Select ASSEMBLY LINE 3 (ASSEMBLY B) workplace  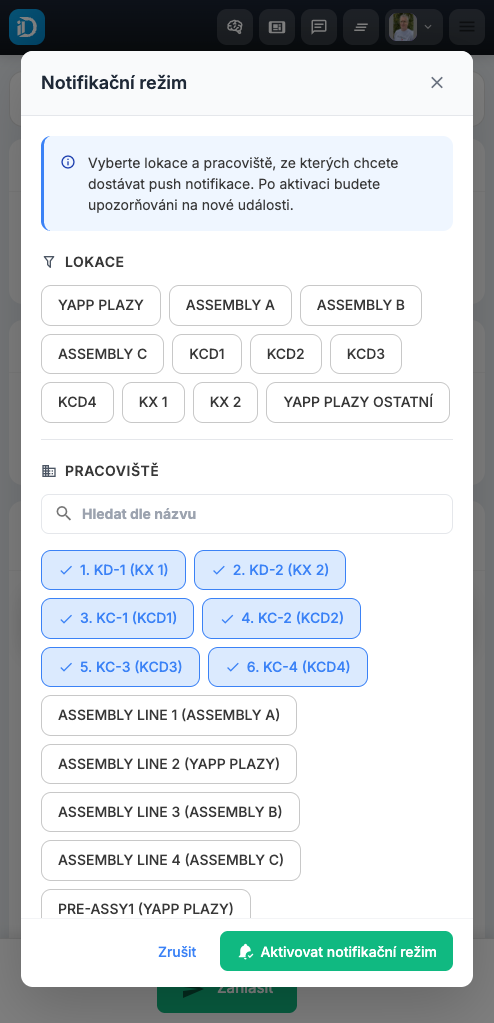tap(170, 812)
